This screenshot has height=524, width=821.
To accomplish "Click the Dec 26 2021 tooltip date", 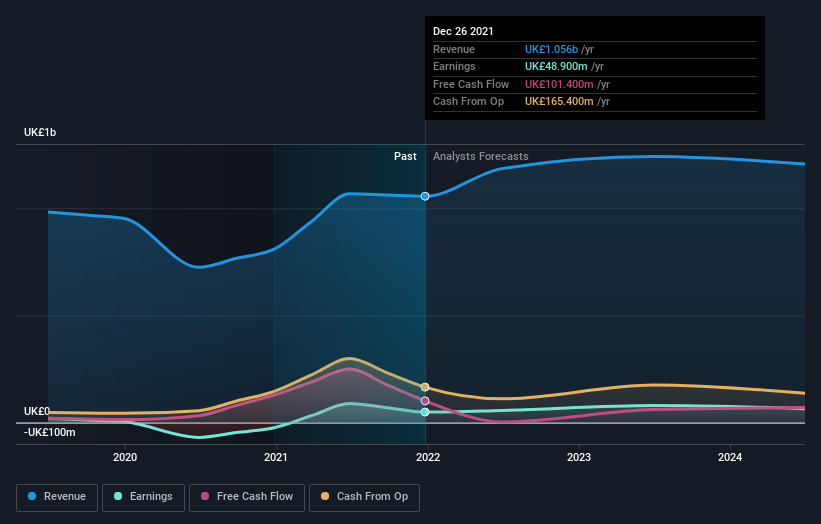I will coord(463,31).
